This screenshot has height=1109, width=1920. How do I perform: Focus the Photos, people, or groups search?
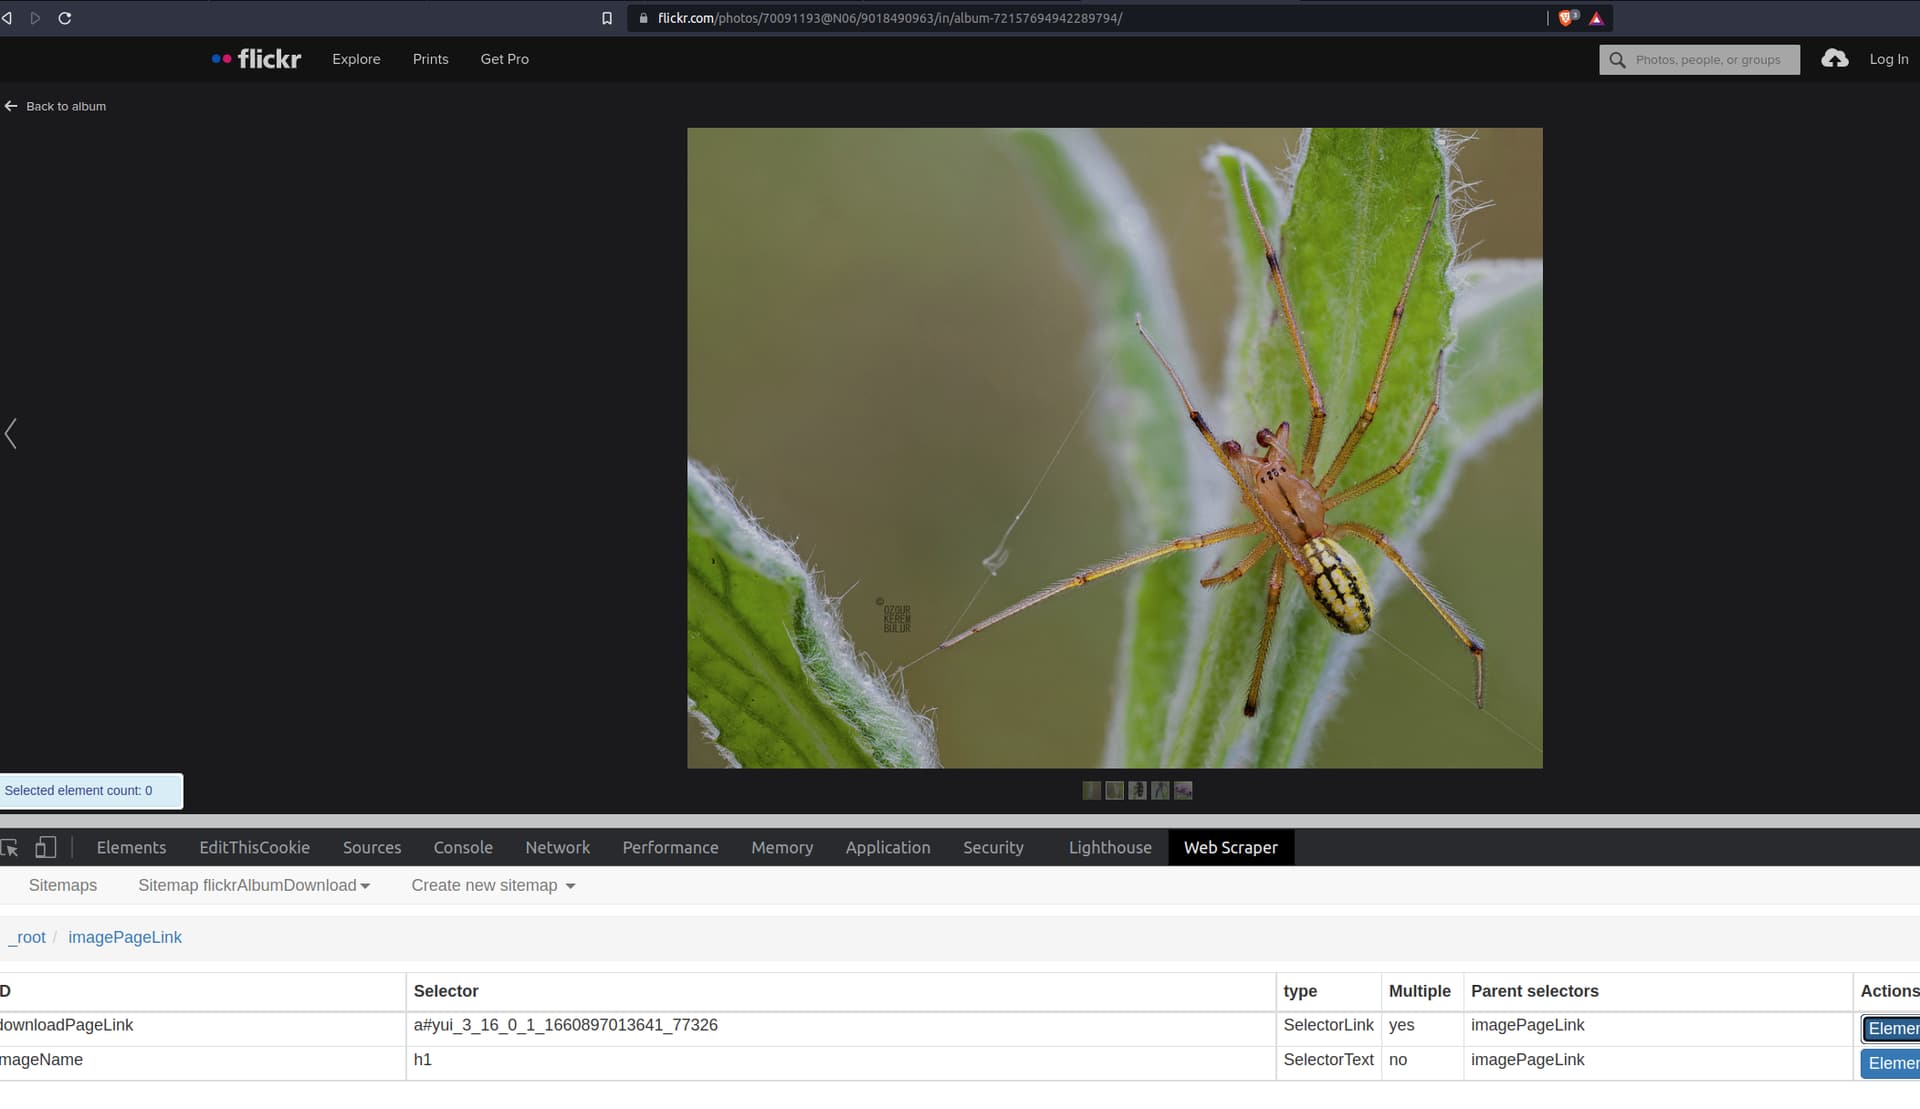(x=1707, y=60)
